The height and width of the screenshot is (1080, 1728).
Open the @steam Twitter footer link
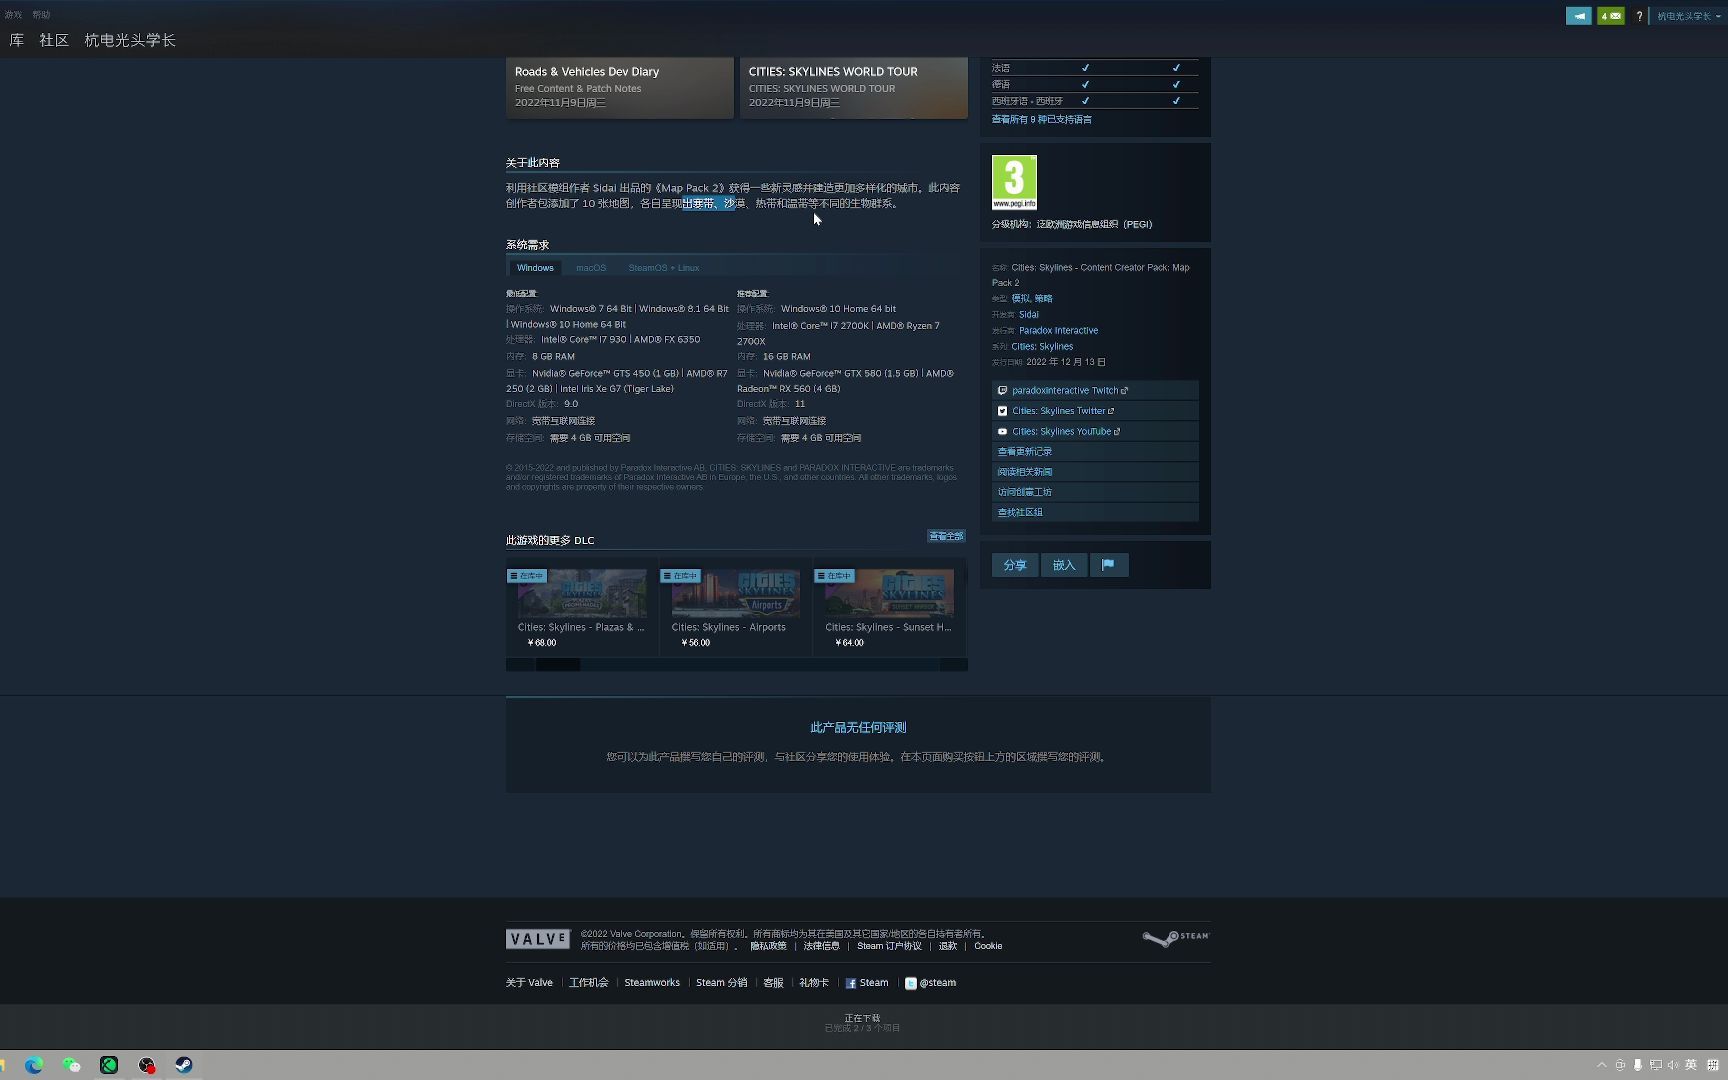(931, 983)
